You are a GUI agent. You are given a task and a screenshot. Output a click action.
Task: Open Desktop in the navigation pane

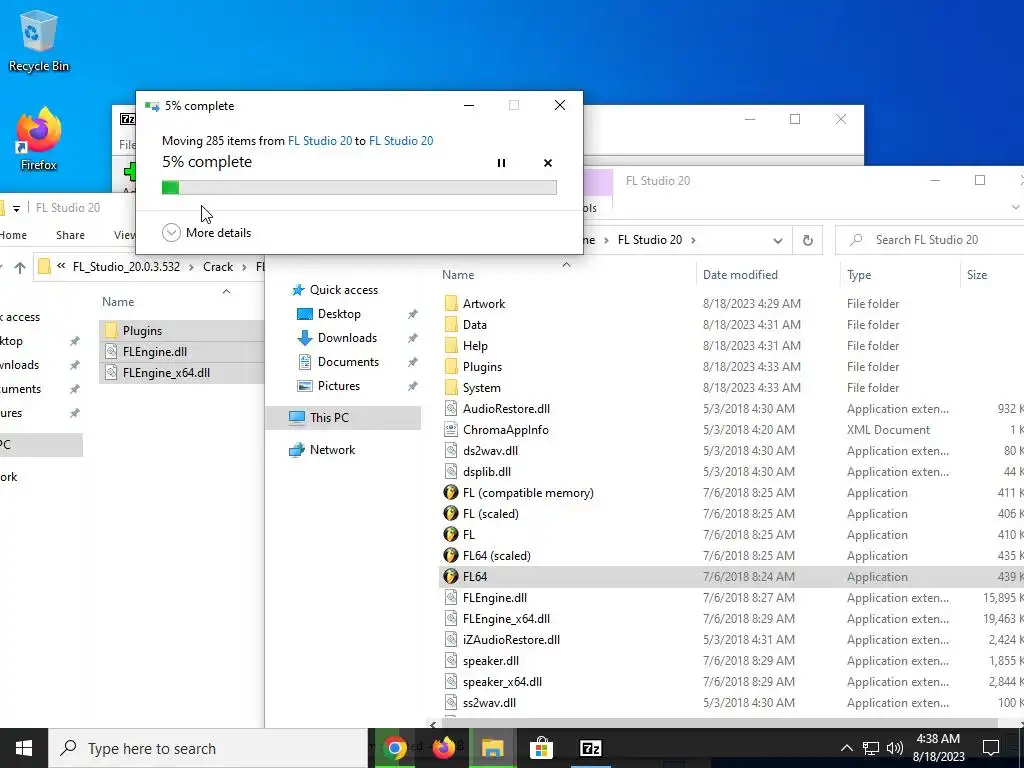339,314
